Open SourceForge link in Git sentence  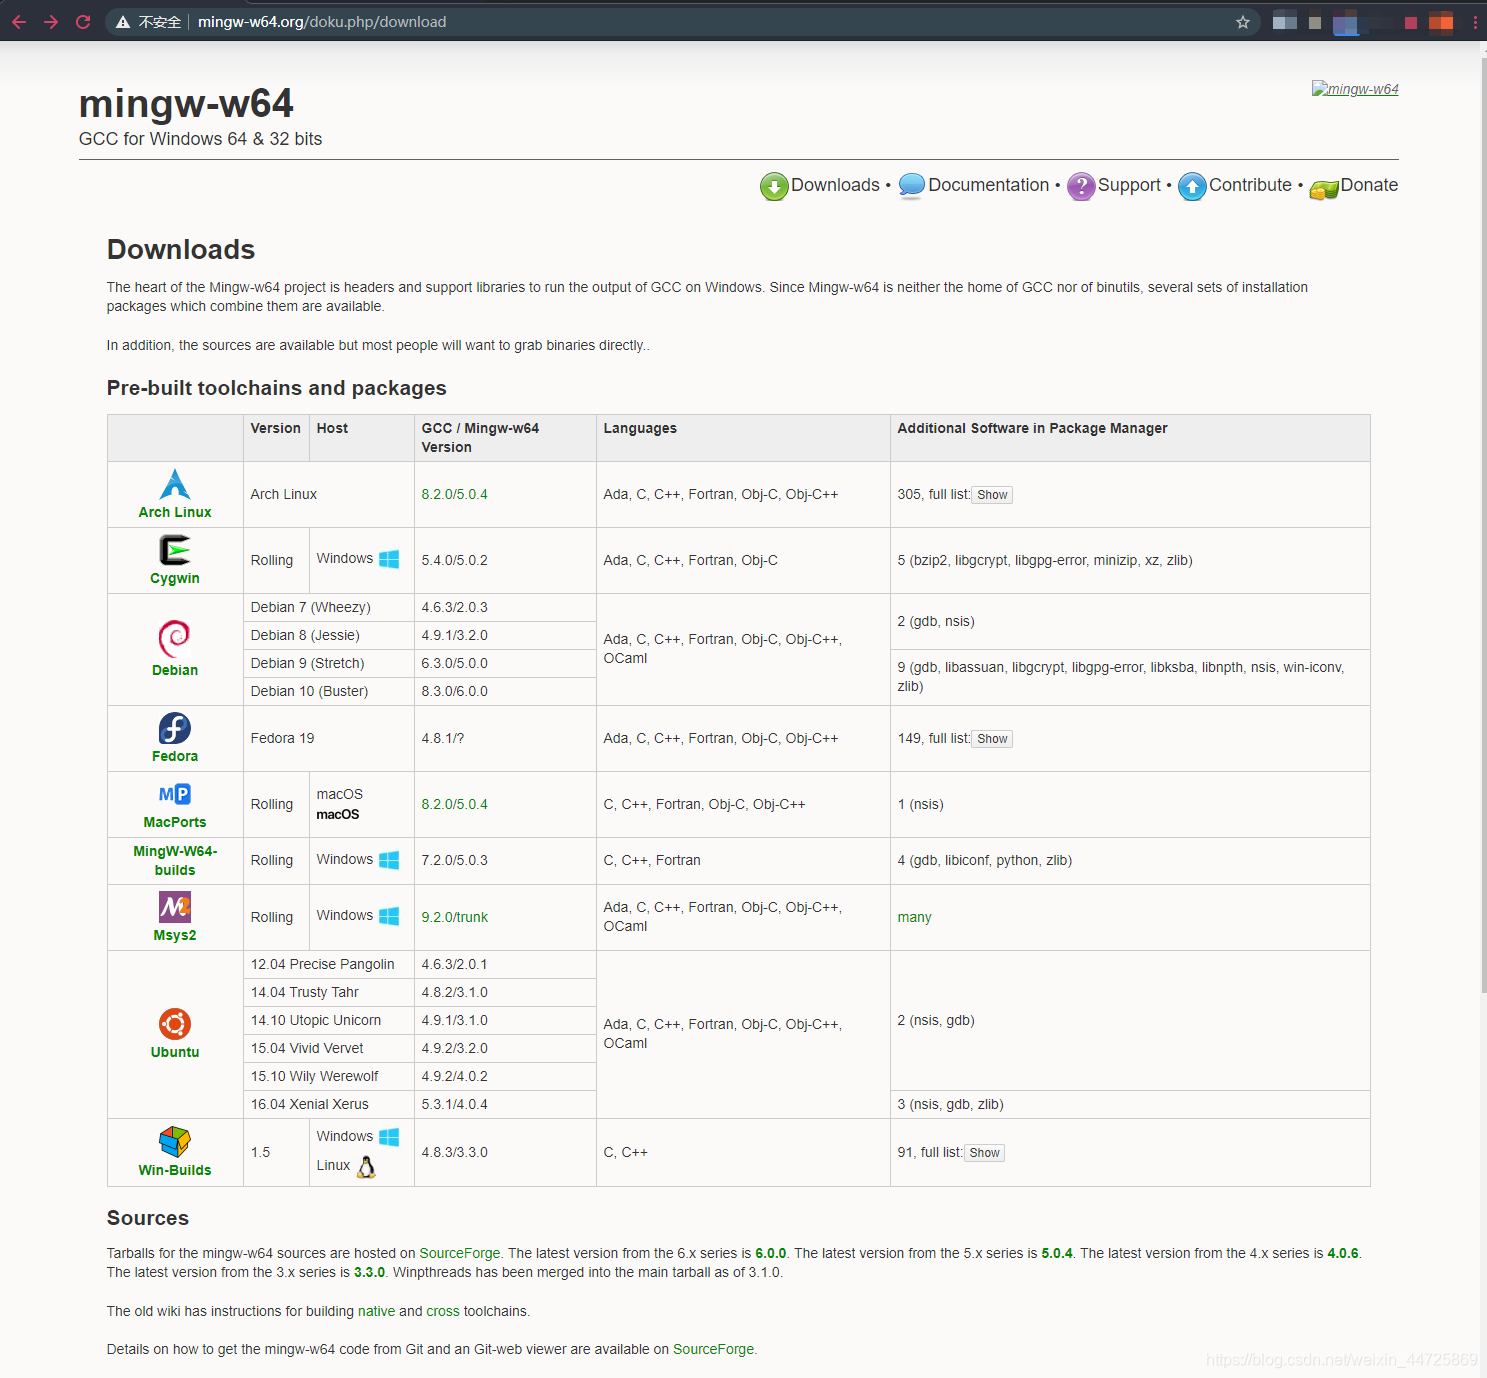coord(714,1349)
